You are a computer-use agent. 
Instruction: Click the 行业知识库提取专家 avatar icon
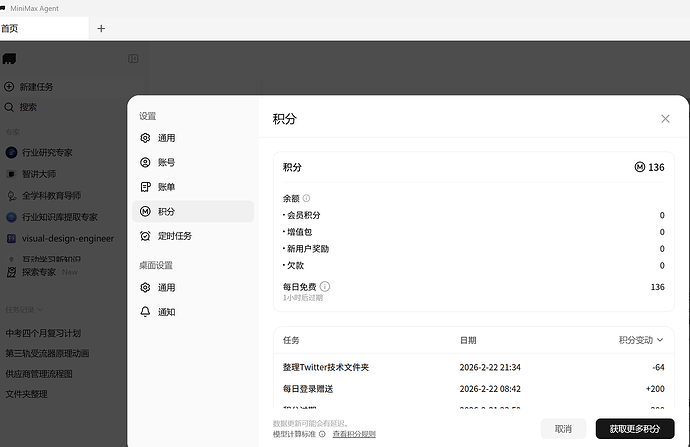[x=11, y=217]
